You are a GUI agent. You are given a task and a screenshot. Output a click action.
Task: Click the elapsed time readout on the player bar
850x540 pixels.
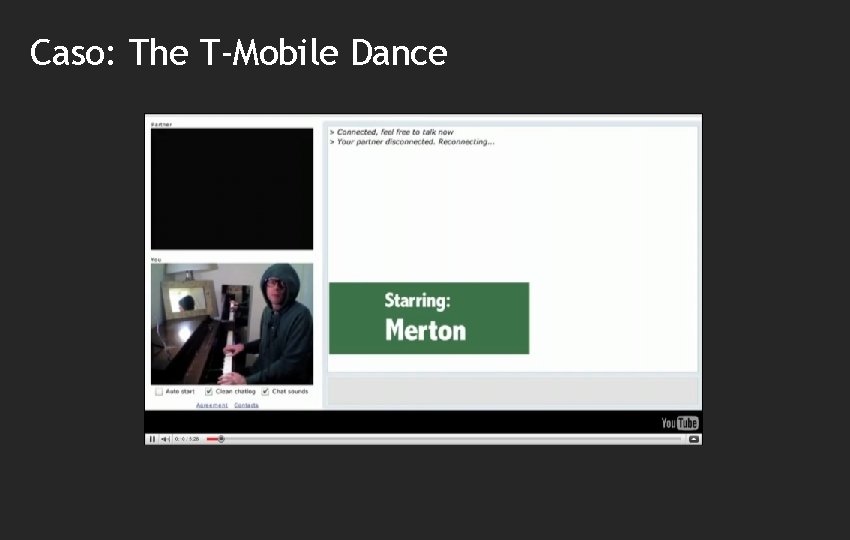click(x=187, y=439)
